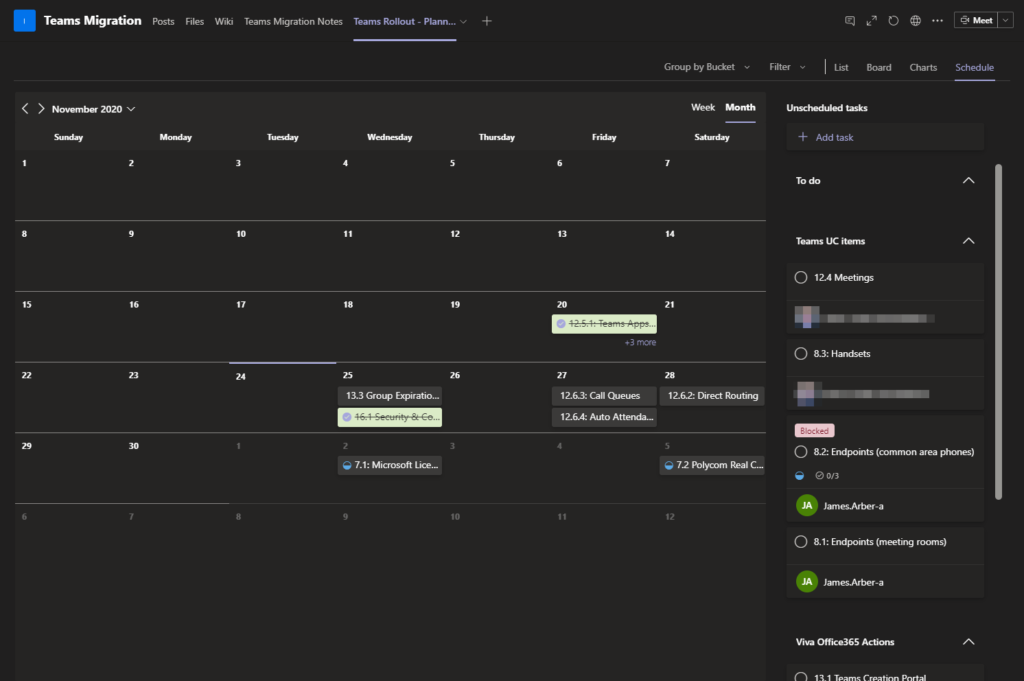Select the November 18 calendar cell
This screenshot has width=1024, height=681.
(390, 326)
